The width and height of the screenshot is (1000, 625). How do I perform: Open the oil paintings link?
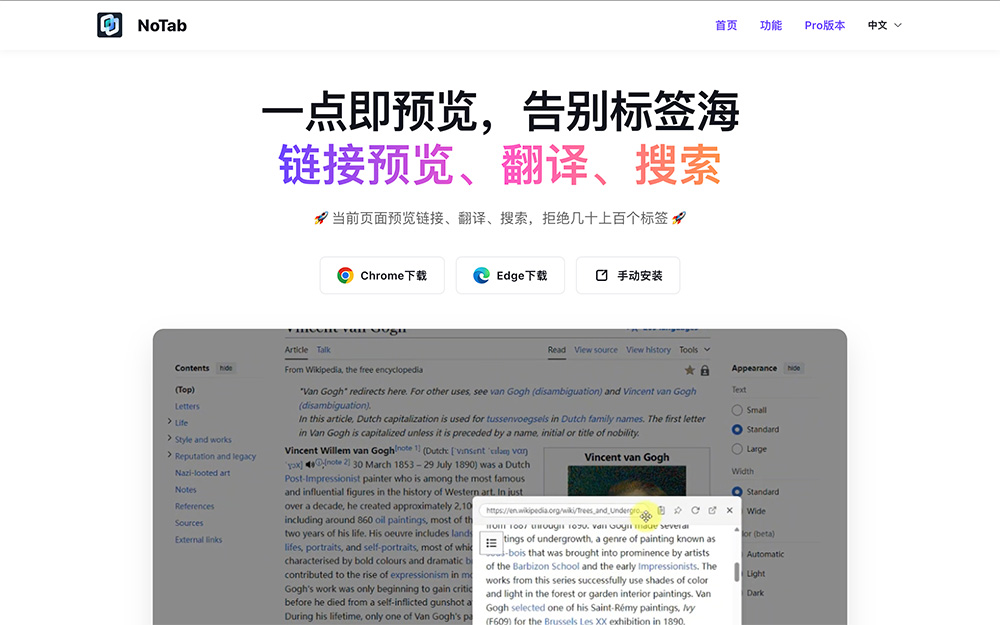[401, 520]
